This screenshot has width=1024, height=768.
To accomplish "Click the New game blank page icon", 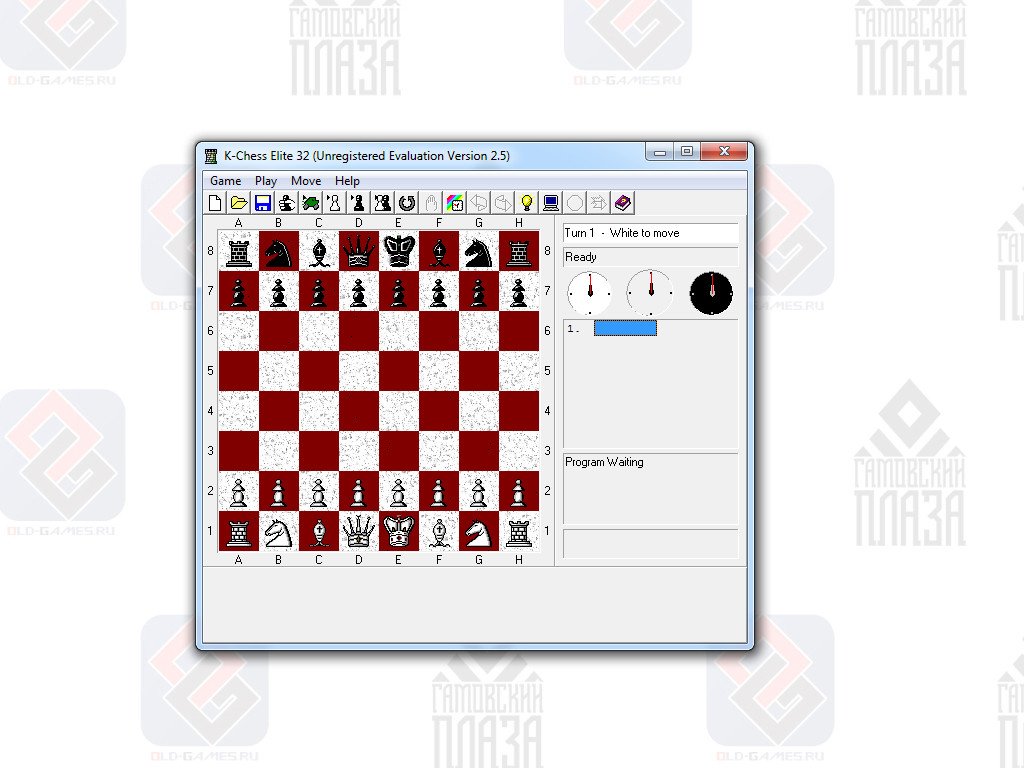I will point(215,203).
